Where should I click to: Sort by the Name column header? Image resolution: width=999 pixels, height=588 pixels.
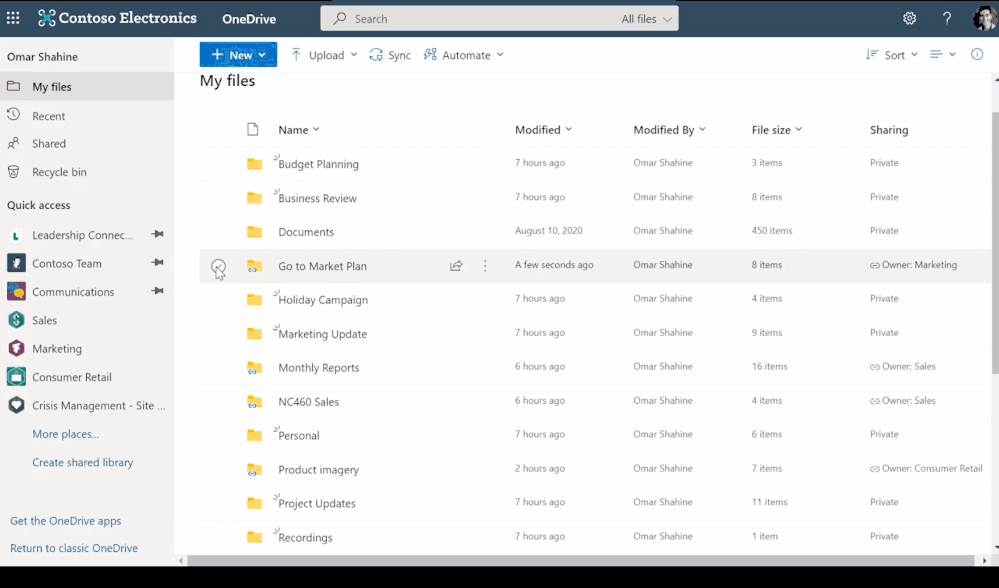pyautogui.click(x=299, y=130)
